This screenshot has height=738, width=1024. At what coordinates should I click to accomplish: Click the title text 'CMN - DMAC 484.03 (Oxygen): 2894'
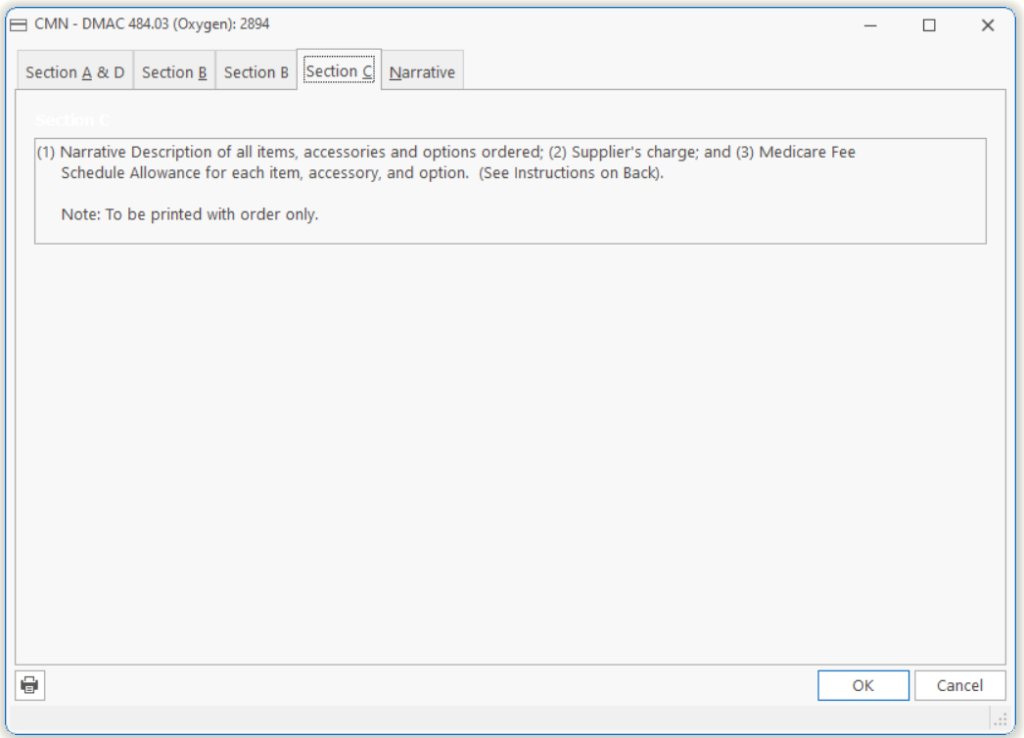[152, 24]
